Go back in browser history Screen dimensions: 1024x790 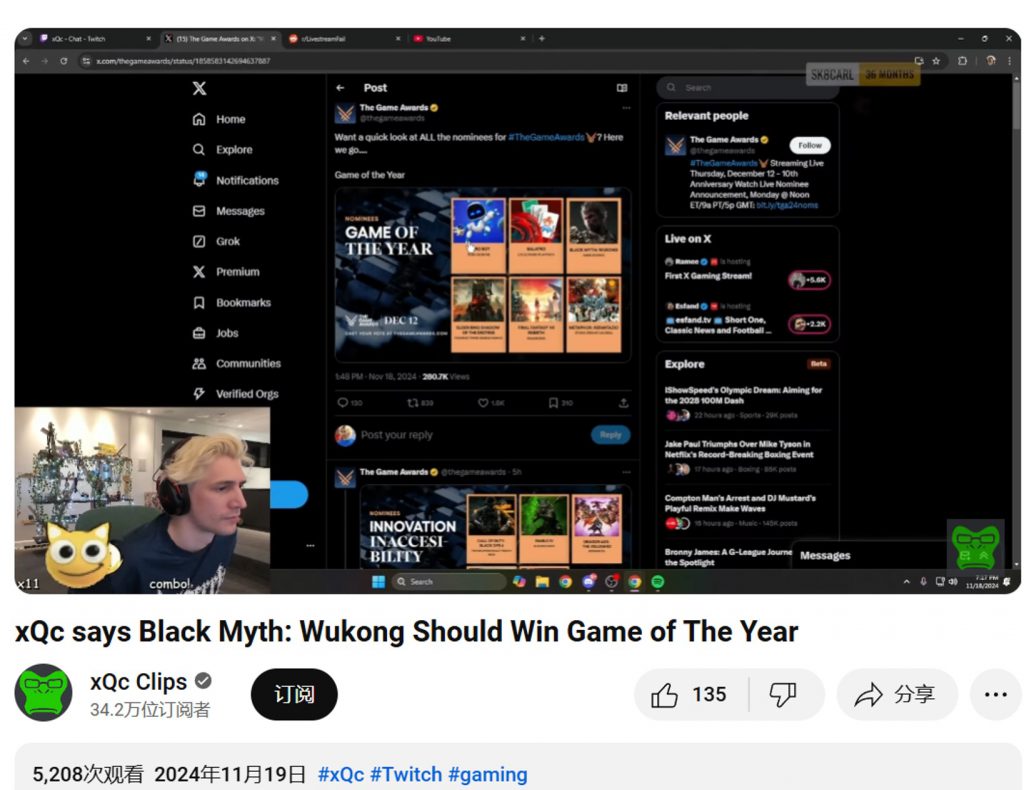pyautogui.click(x=26, y=61)
